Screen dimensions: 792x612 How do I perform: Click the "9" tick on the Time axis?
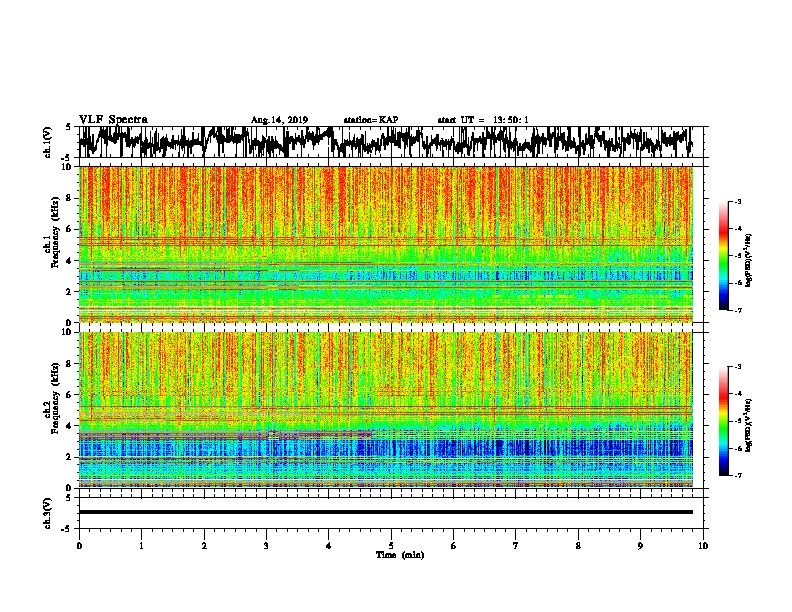pos(640,546)
